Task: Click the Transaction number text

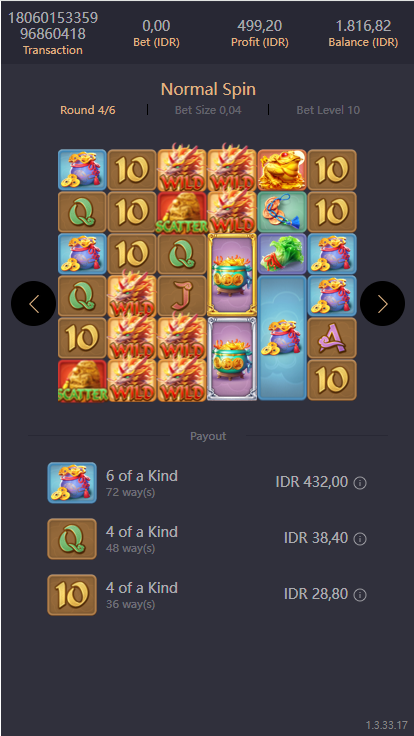Action: point(53,26)
